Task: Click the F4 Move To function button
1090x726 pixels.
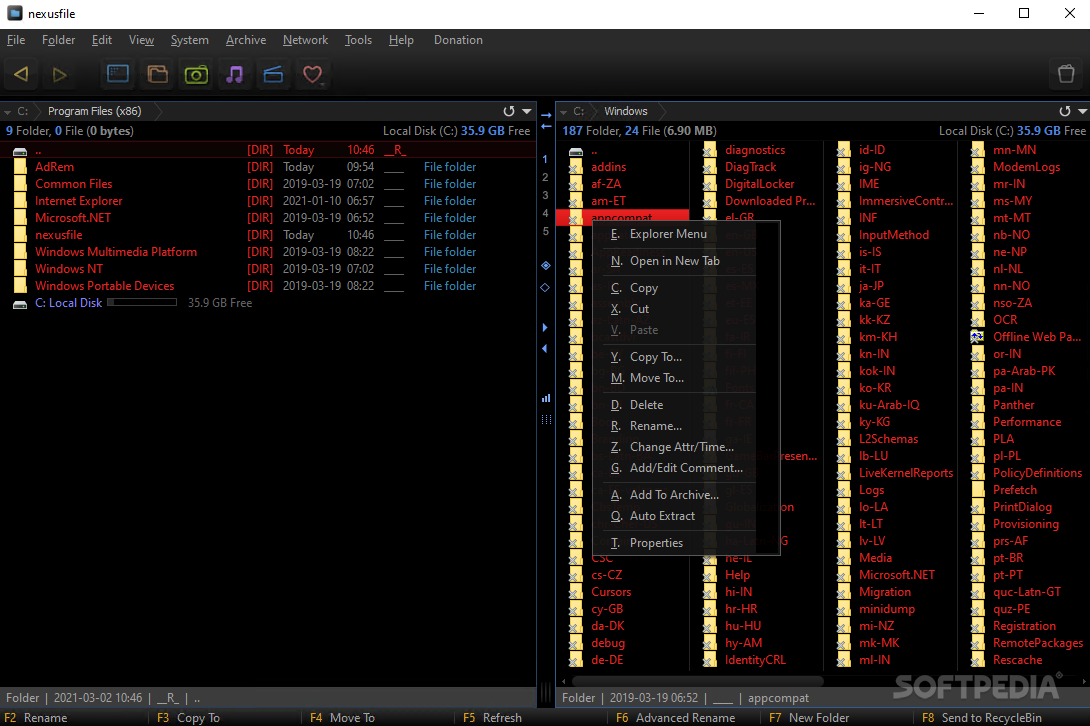Action: tap(342, 718)
